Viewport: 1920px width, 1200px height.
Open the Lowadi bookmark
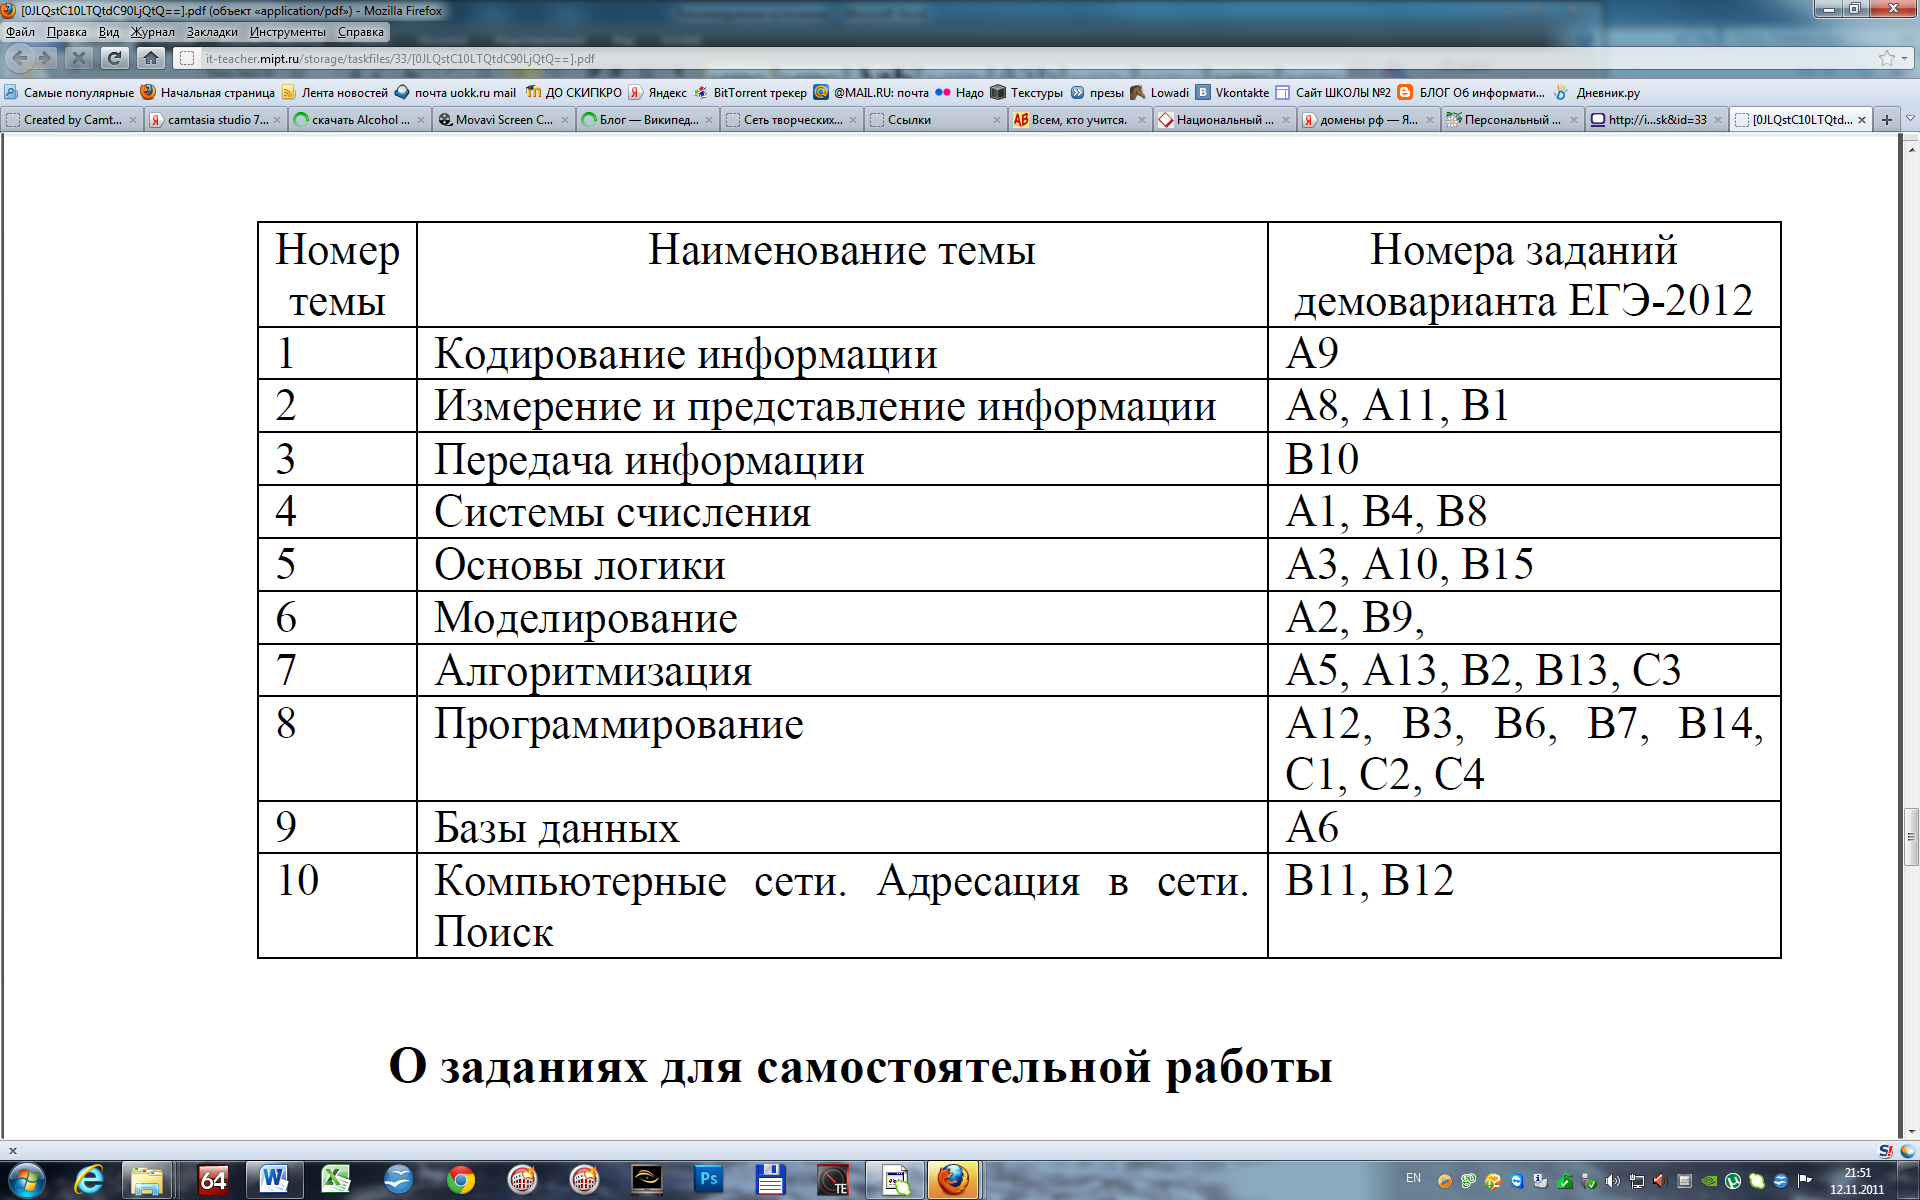(x=1160, y=92)
